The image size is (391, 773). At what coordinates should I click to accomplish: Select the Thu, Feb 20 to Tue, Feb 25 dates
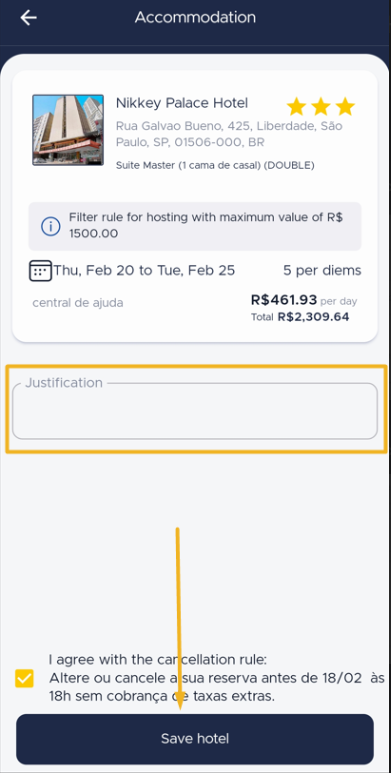[144, 271]
